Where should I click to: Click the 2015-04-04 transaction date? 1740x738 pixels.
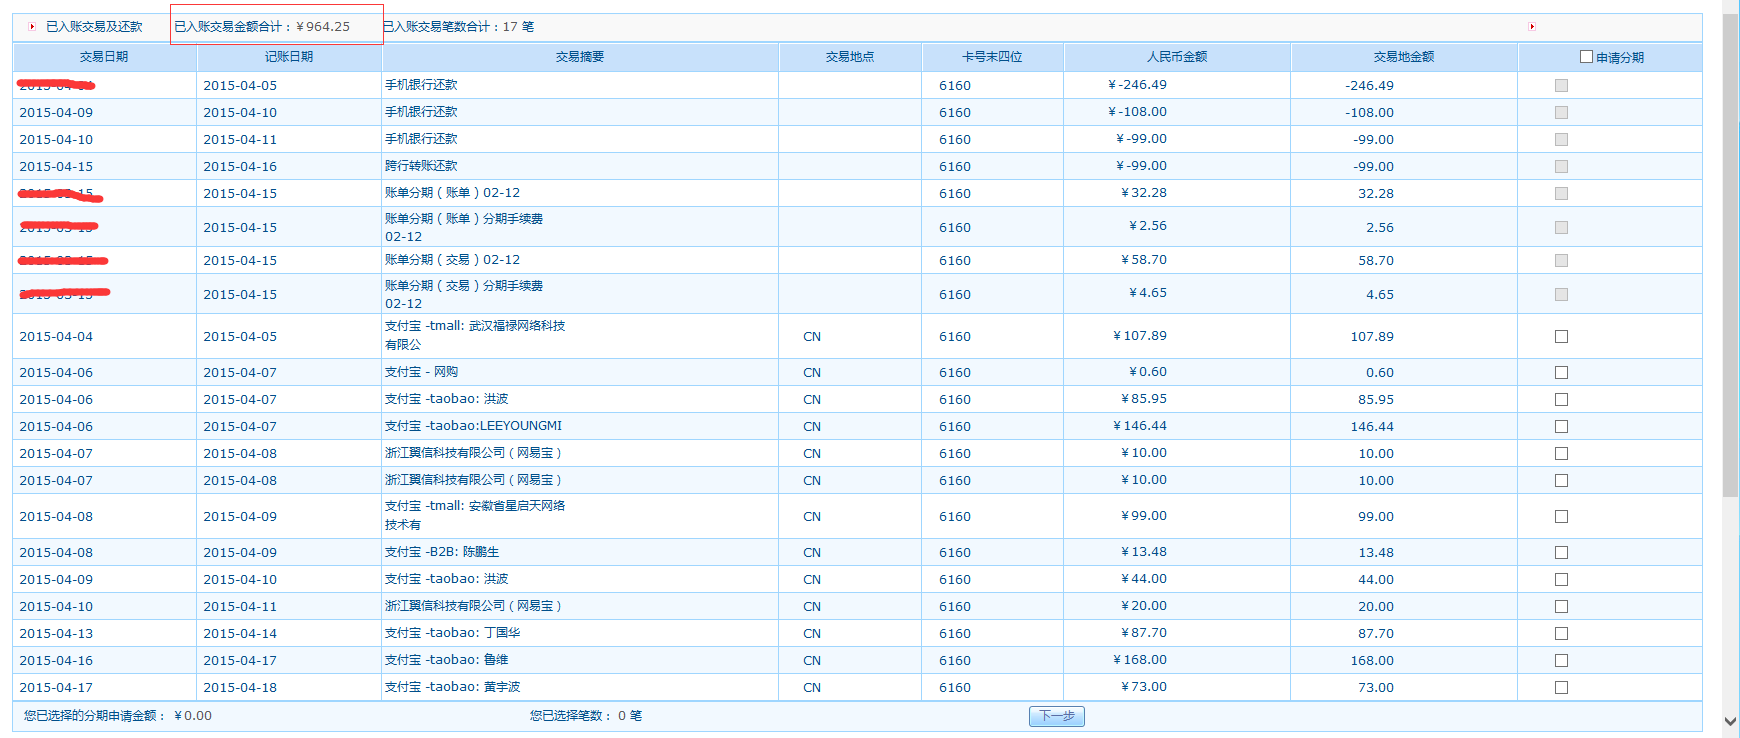pyautogui.click(x=56, y=337)
